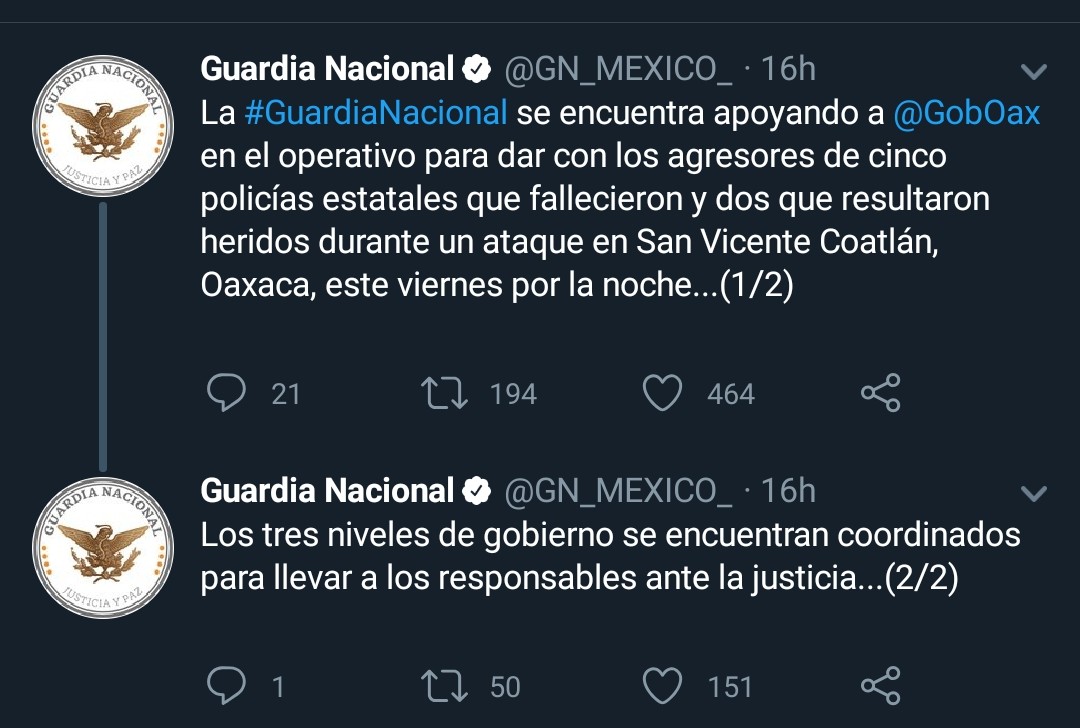Screen dimensions: 1080x728
Task: Reply to the second tweet (2/2)
Action: pyautogui.click(x=227, y=685)
